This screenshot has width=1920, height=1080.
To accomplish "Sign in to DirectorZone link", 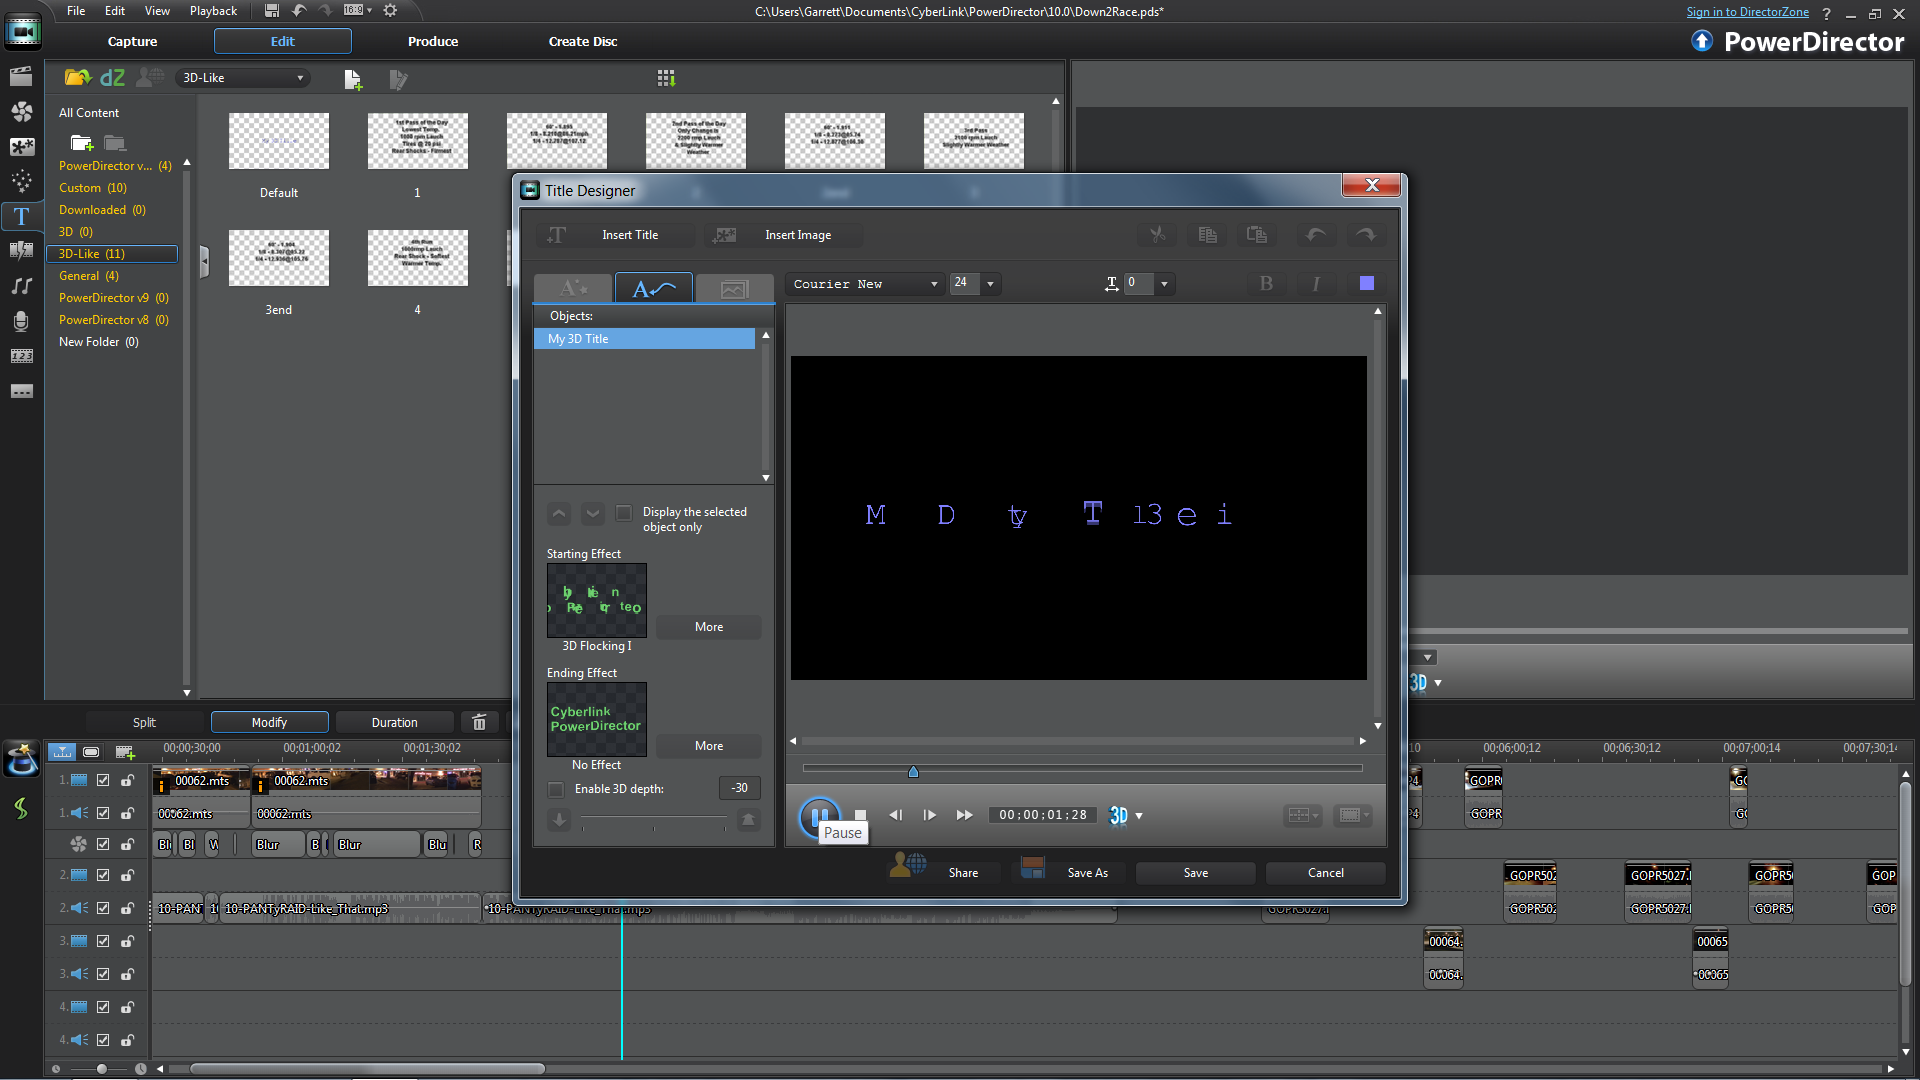I will tap(1747, 12).
